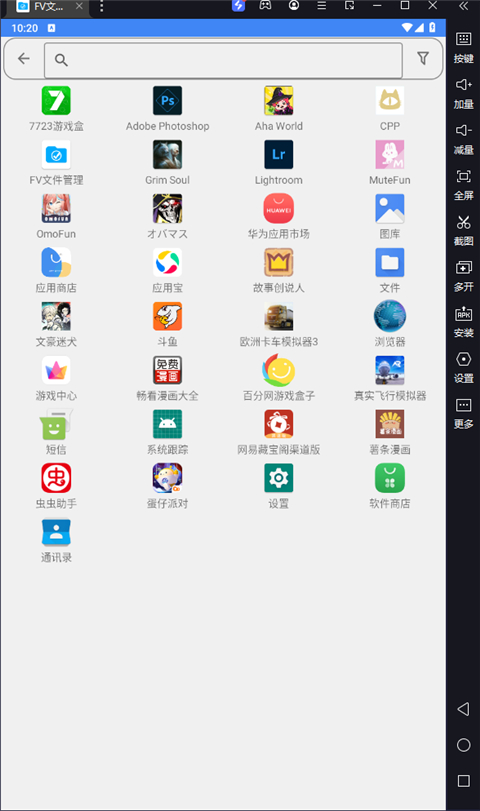The image size is (480, 811).
Task: Open the 文件 files app
Action: pyautogui.click(x=389, y=262)
